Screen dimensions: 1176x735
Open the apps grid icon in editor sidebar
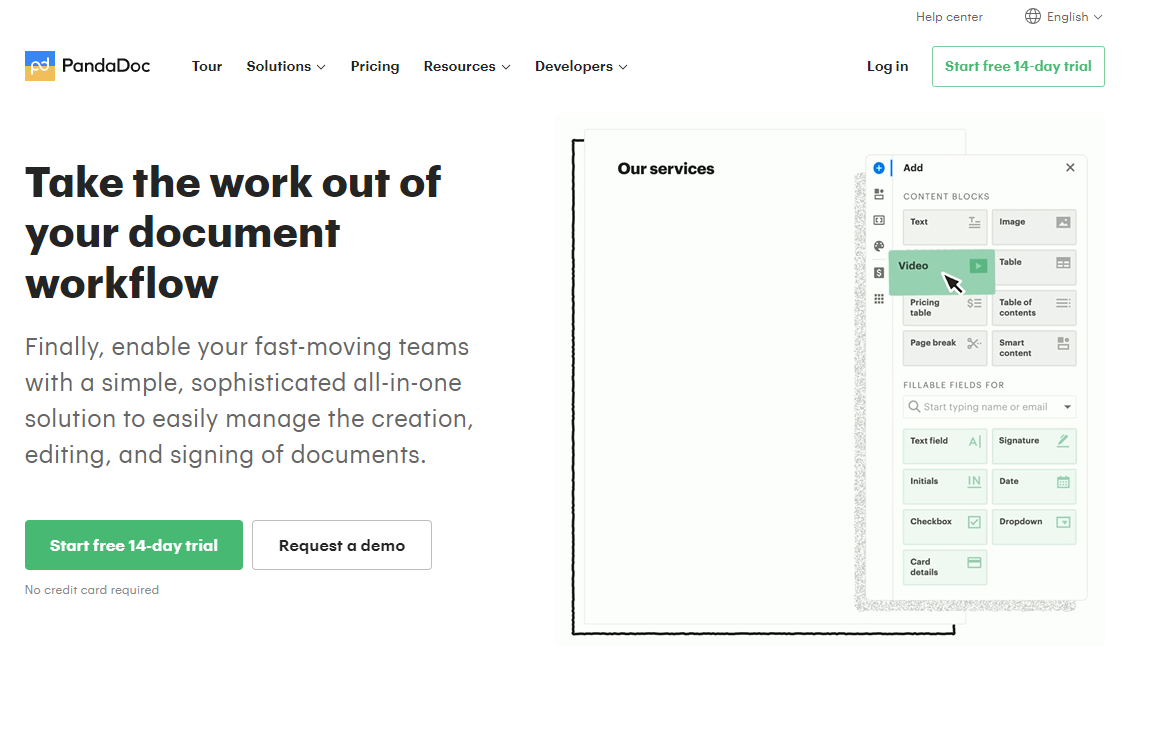coord(879,298)
